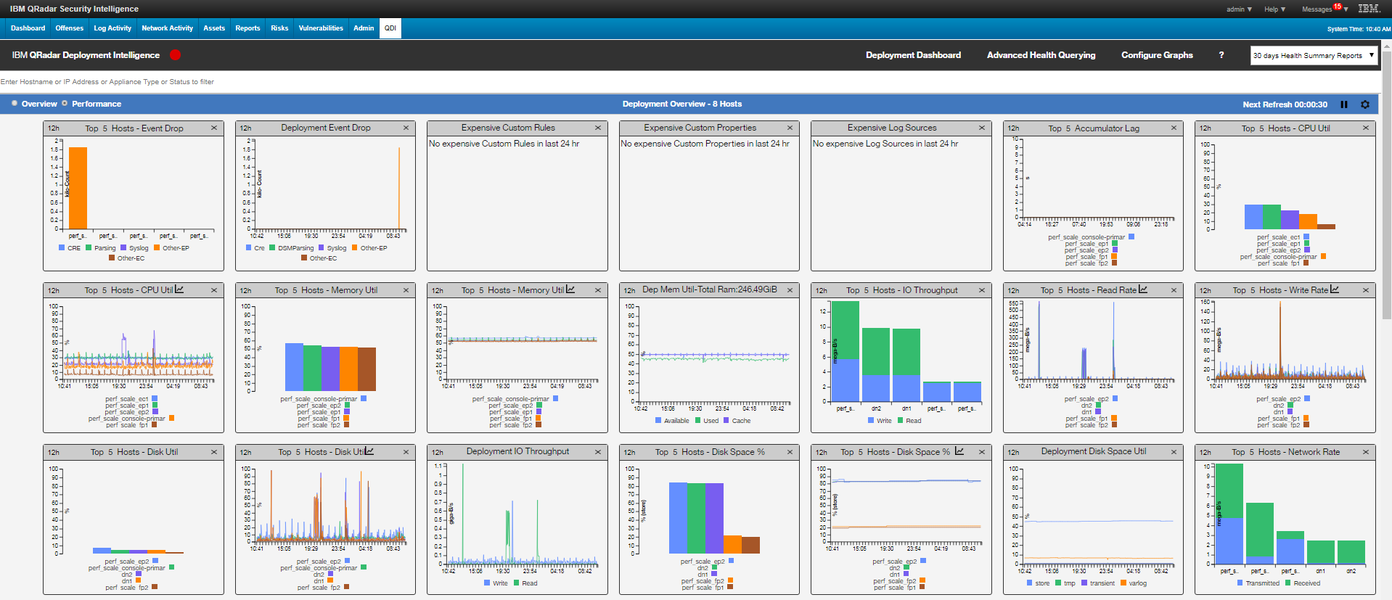Switch to the Vulnerabilities tab
This screenshot has height=600, width=1392.
(x=321, y=28)
